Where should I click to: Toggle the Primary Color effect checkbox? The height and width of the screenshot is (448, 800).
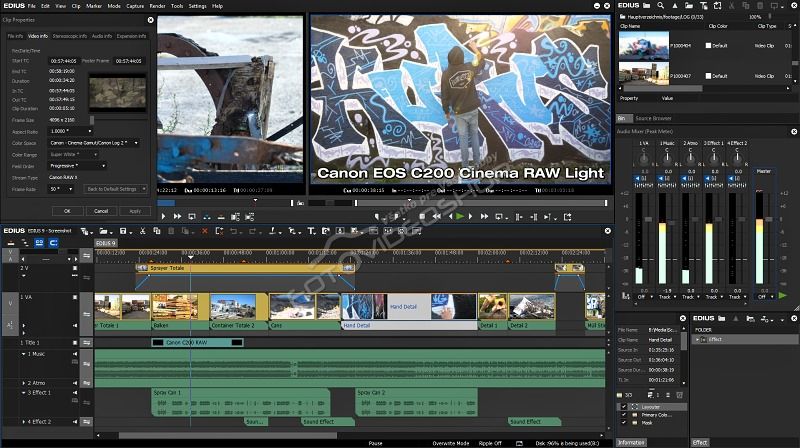[623, 415]
